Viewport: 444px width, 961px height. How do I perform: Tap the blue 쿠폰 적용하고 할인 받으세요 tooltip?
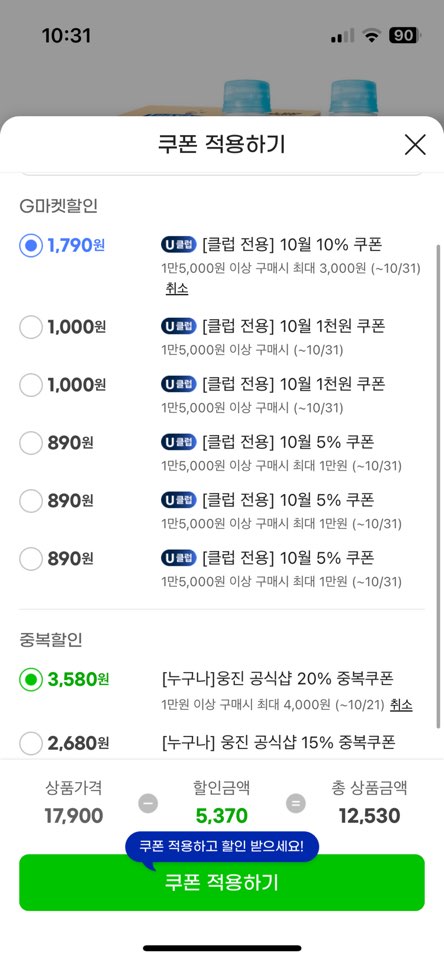[221, 847]
